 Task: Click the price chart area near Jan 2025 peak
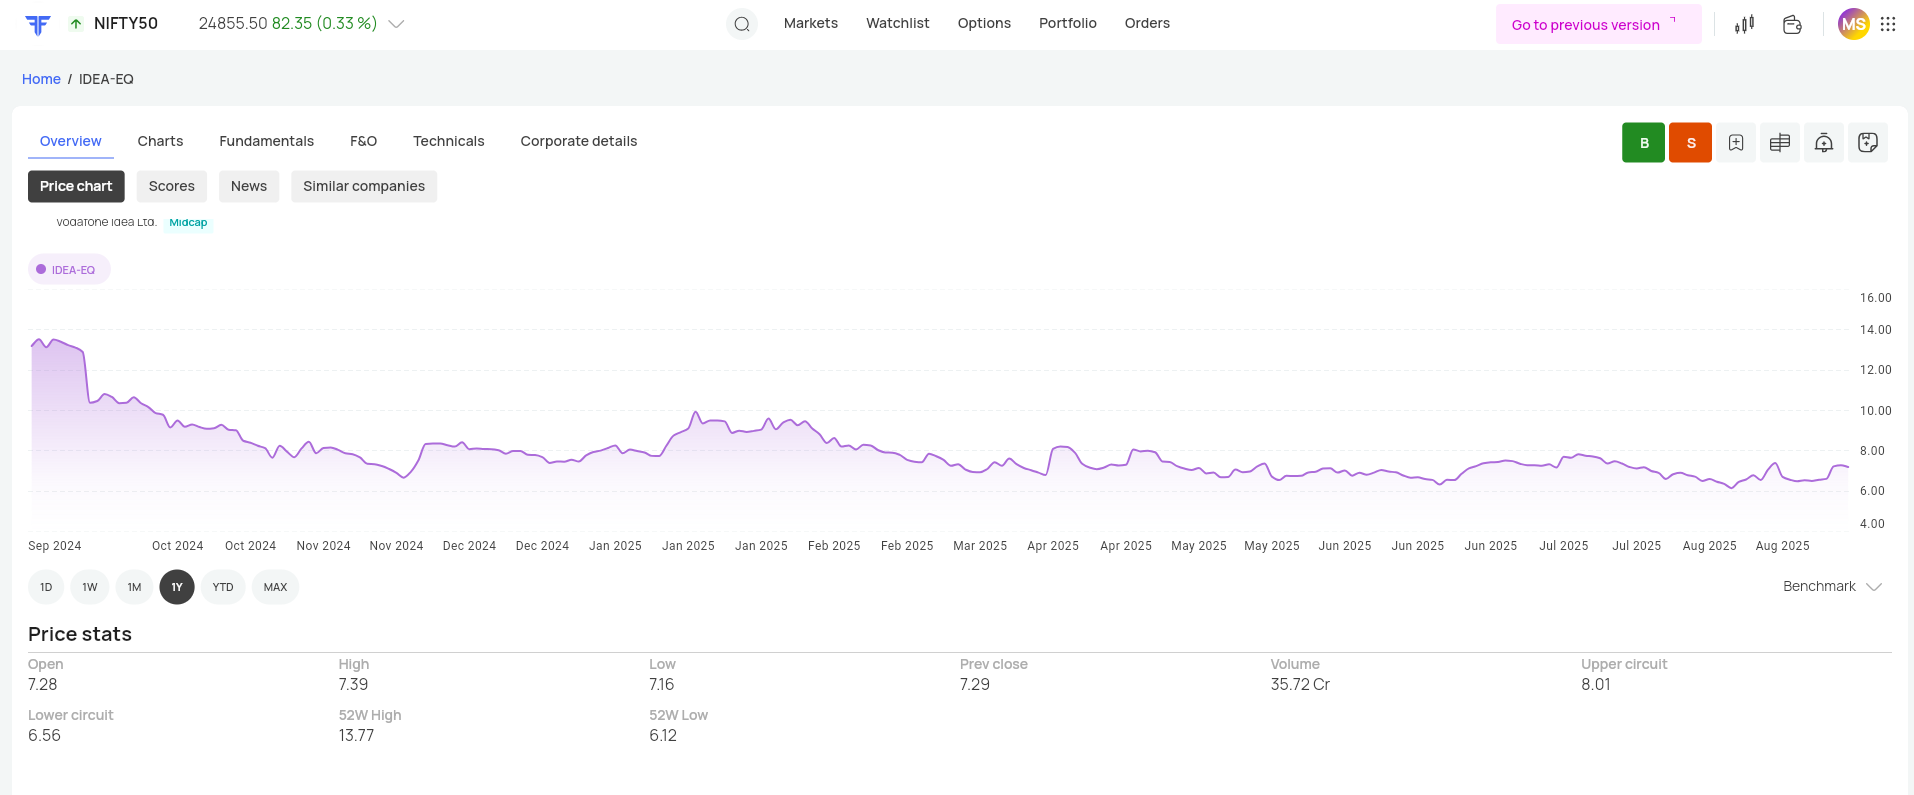click(x=696, y=412)
